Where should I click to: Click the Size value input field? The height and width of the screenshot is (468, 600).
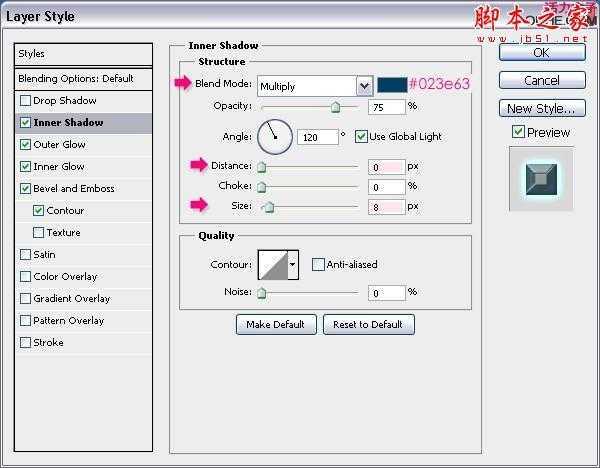tap(385, 206)
